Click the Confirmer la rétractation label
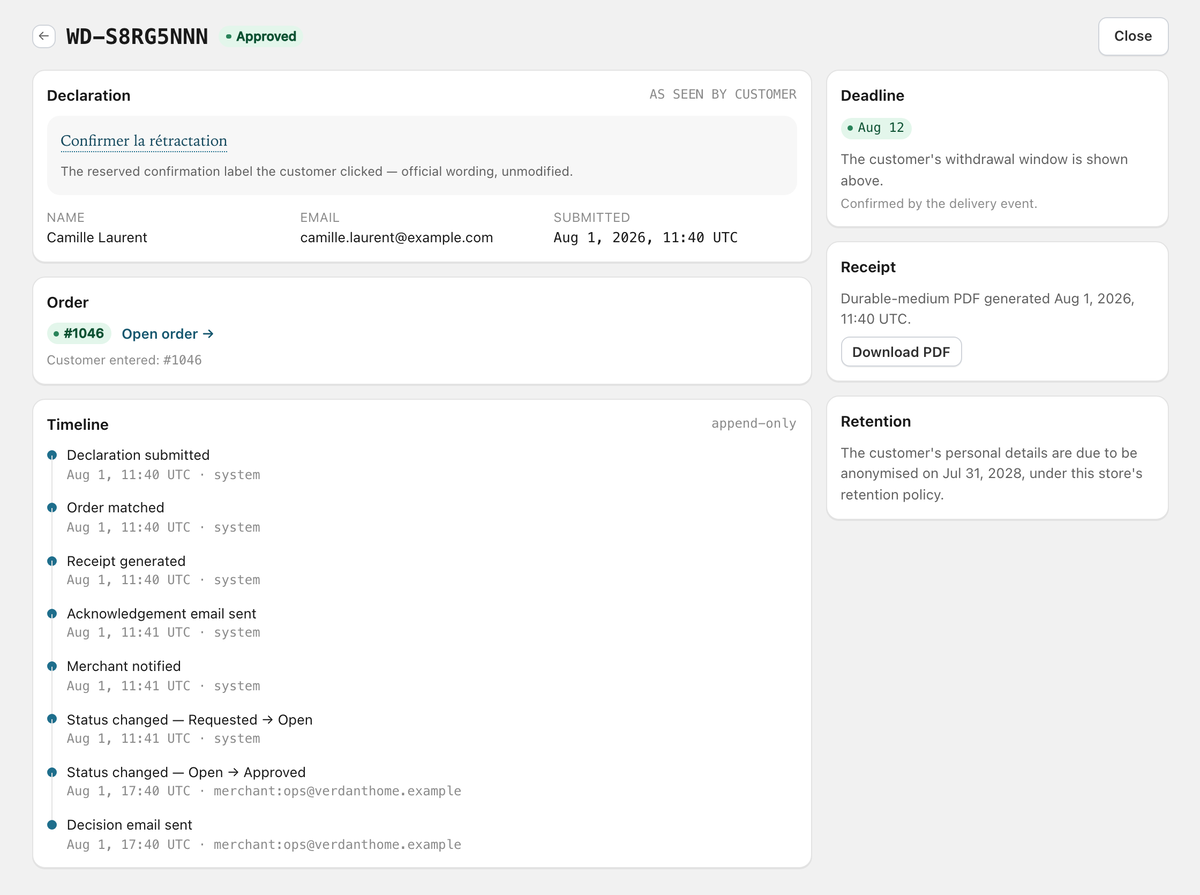Image resolution: width=1200 pixels, height=895 pixels. coord(144,141)
